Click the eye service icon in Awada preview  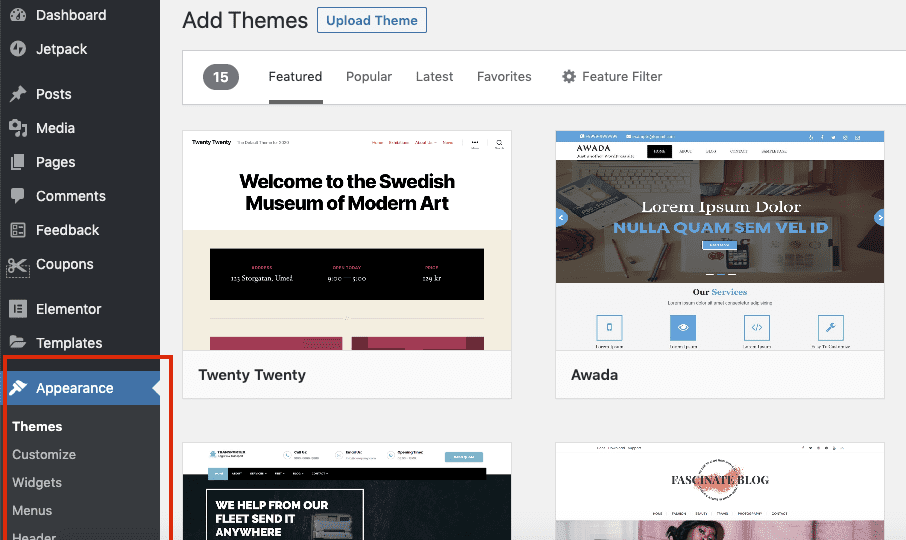coord(683,327)
